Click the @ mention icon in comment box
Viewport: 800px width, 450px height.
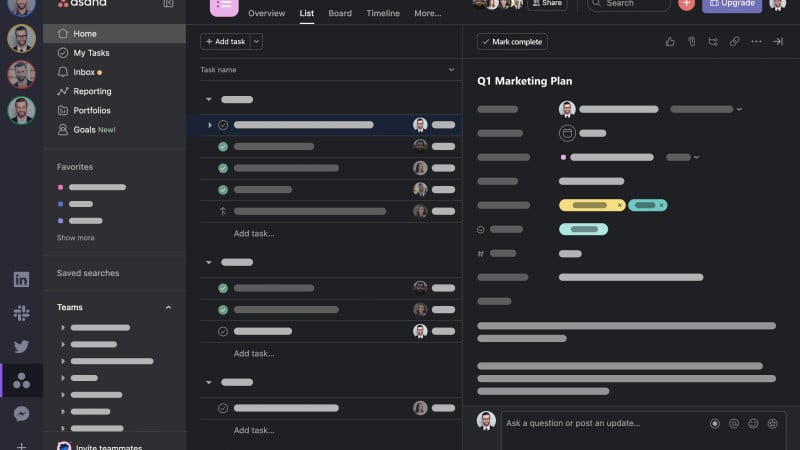[734, 423]
